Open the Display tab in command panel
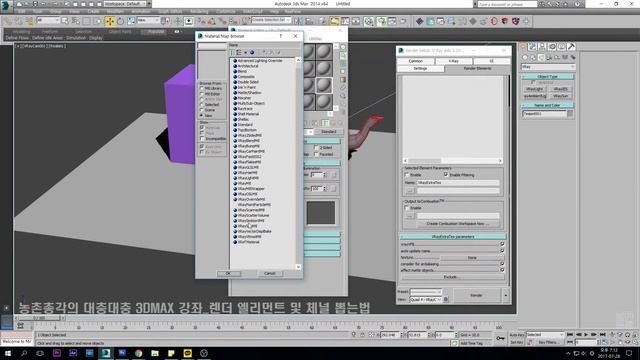 pos(562,47)
